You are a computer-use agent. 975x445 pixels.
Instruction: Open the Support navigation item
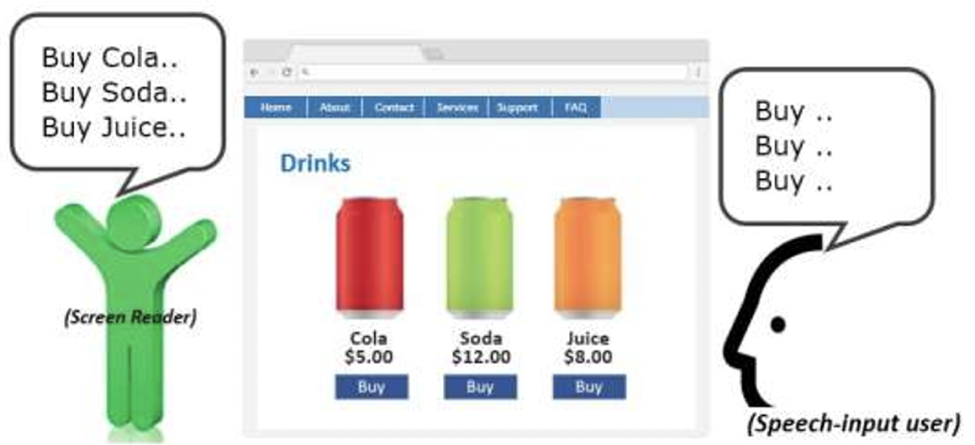[x=517, y=108]
